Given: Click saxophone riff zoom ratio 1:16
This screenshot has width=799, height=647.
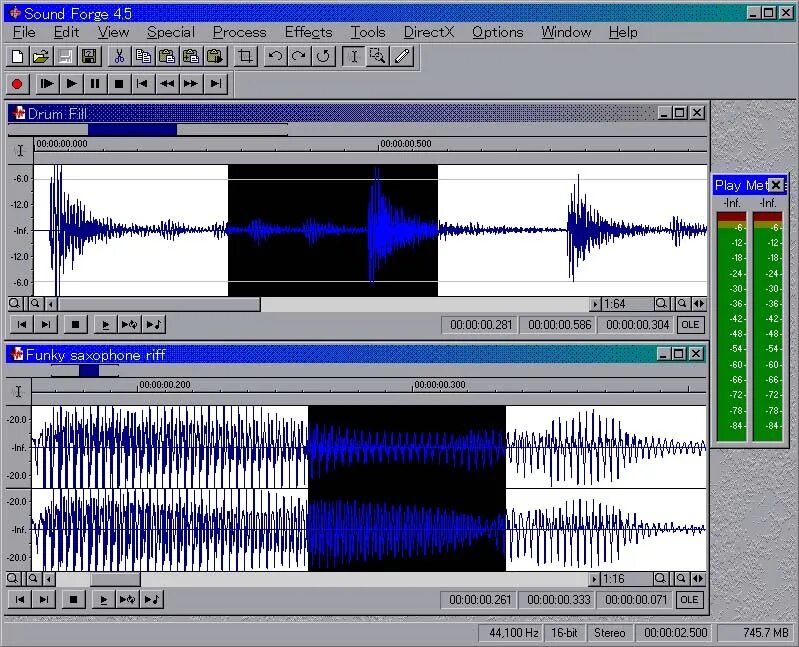Looking at the screenshot, I should pyautogui.click(x=626, y=579).
